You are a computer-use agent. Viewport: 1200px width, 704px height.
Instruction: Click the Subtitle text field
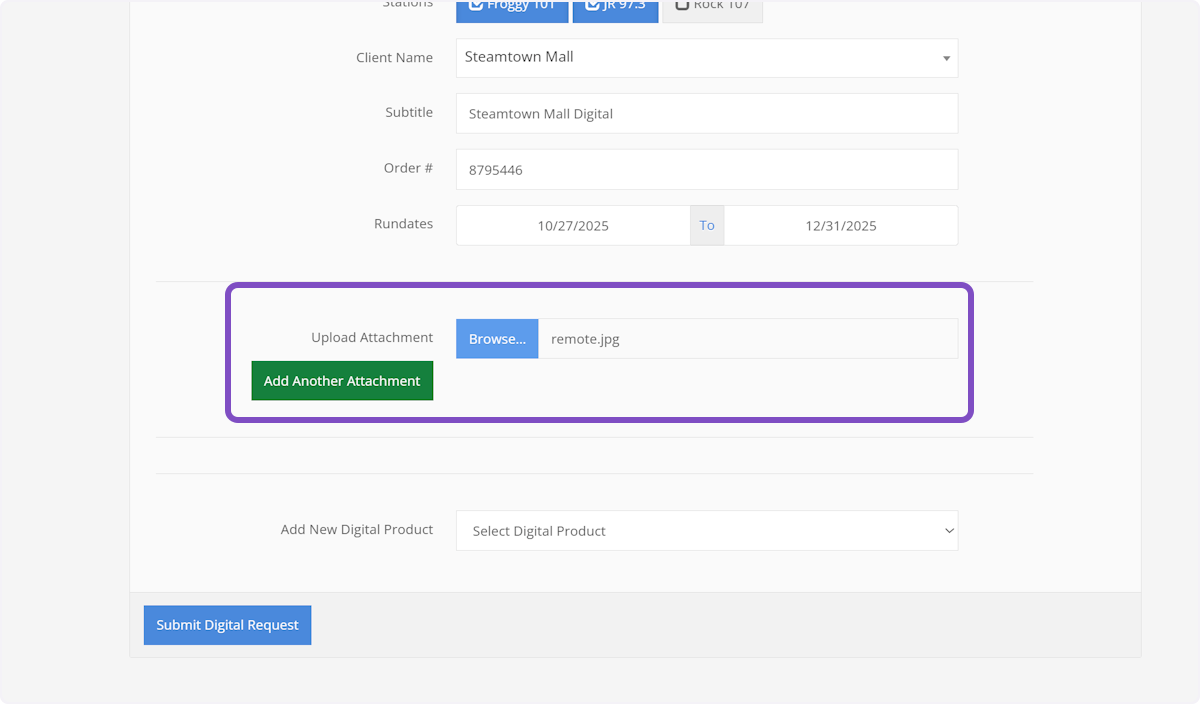click(x=706, y=114)
